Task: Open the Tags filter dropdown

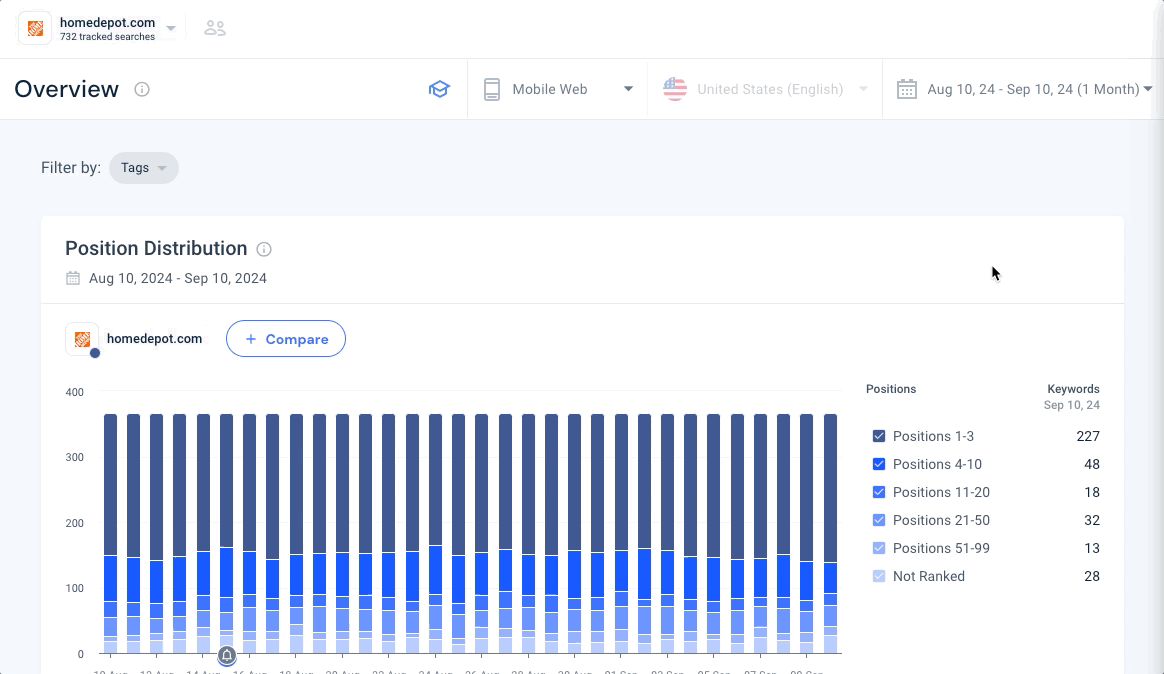Action: (x=144, y=168)
